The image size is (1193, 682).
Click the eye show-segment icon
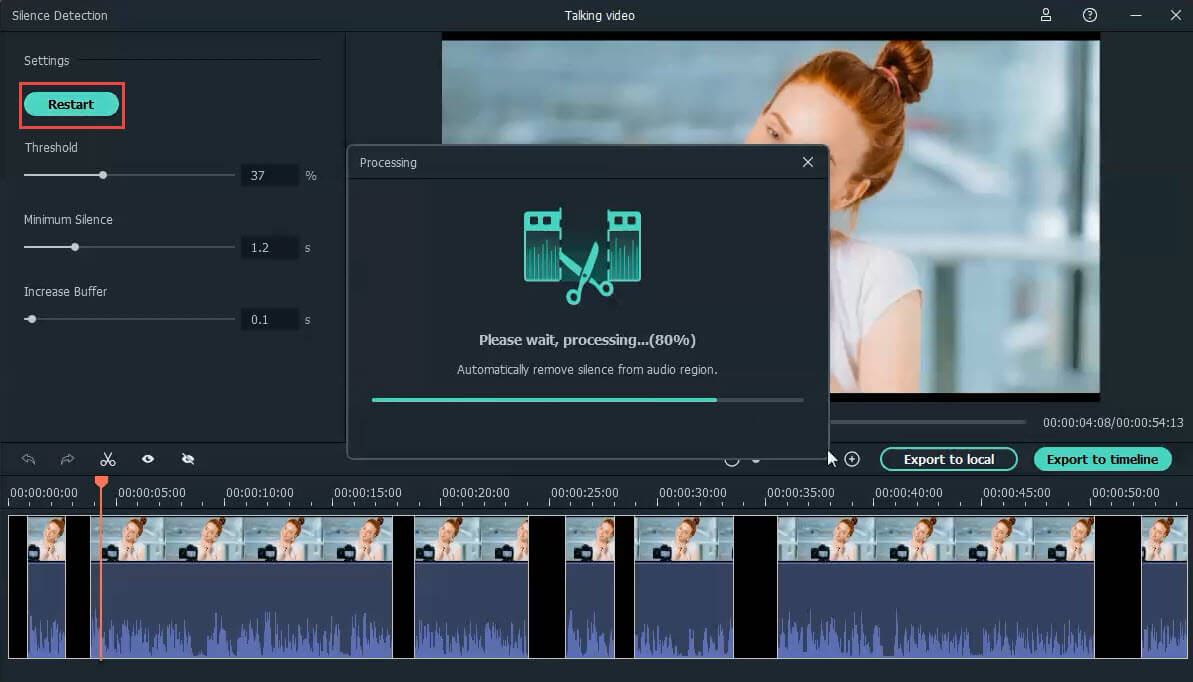(148, 459)
